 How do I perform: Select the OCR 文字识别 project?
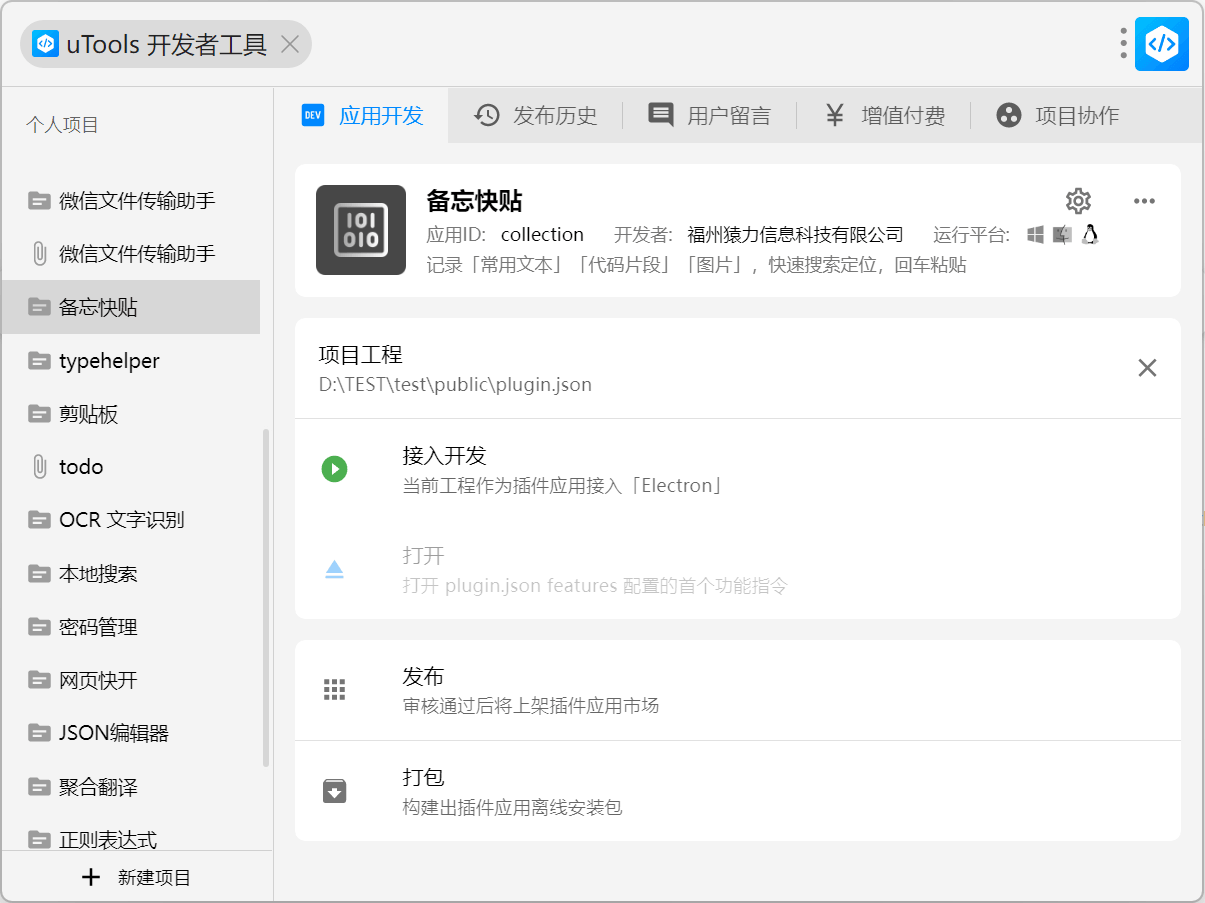pyautogui.click(x=131, y=520)
